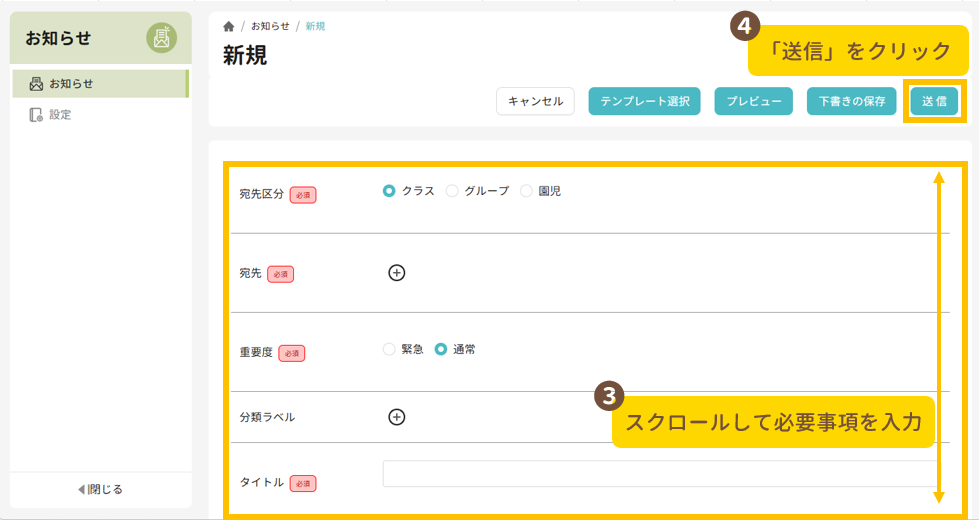Click the プレビュー button
This screenshot has height=520, width=979.
coord(753,101)
